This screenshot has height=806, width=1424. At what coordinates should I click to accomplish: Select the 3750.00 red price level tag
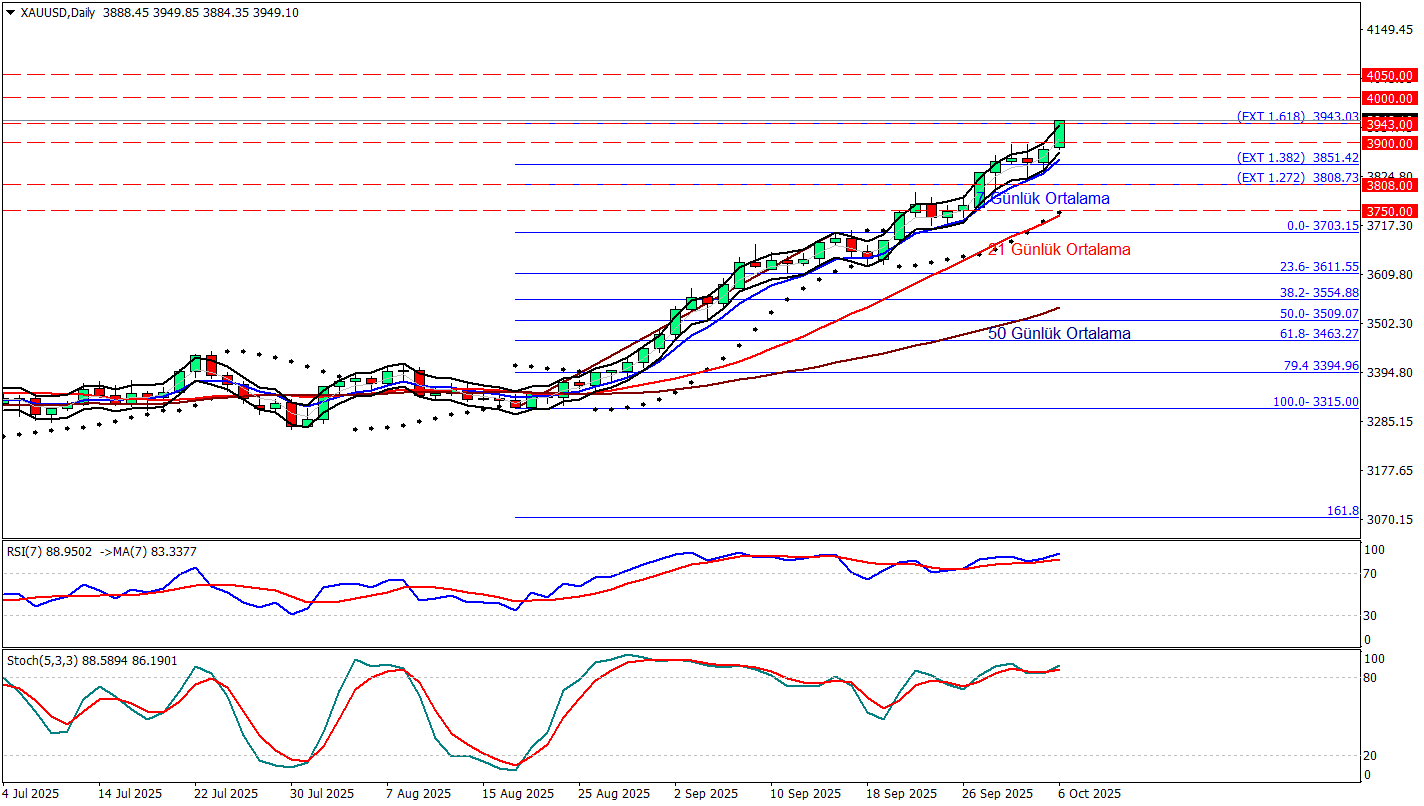coord(1390,211)
